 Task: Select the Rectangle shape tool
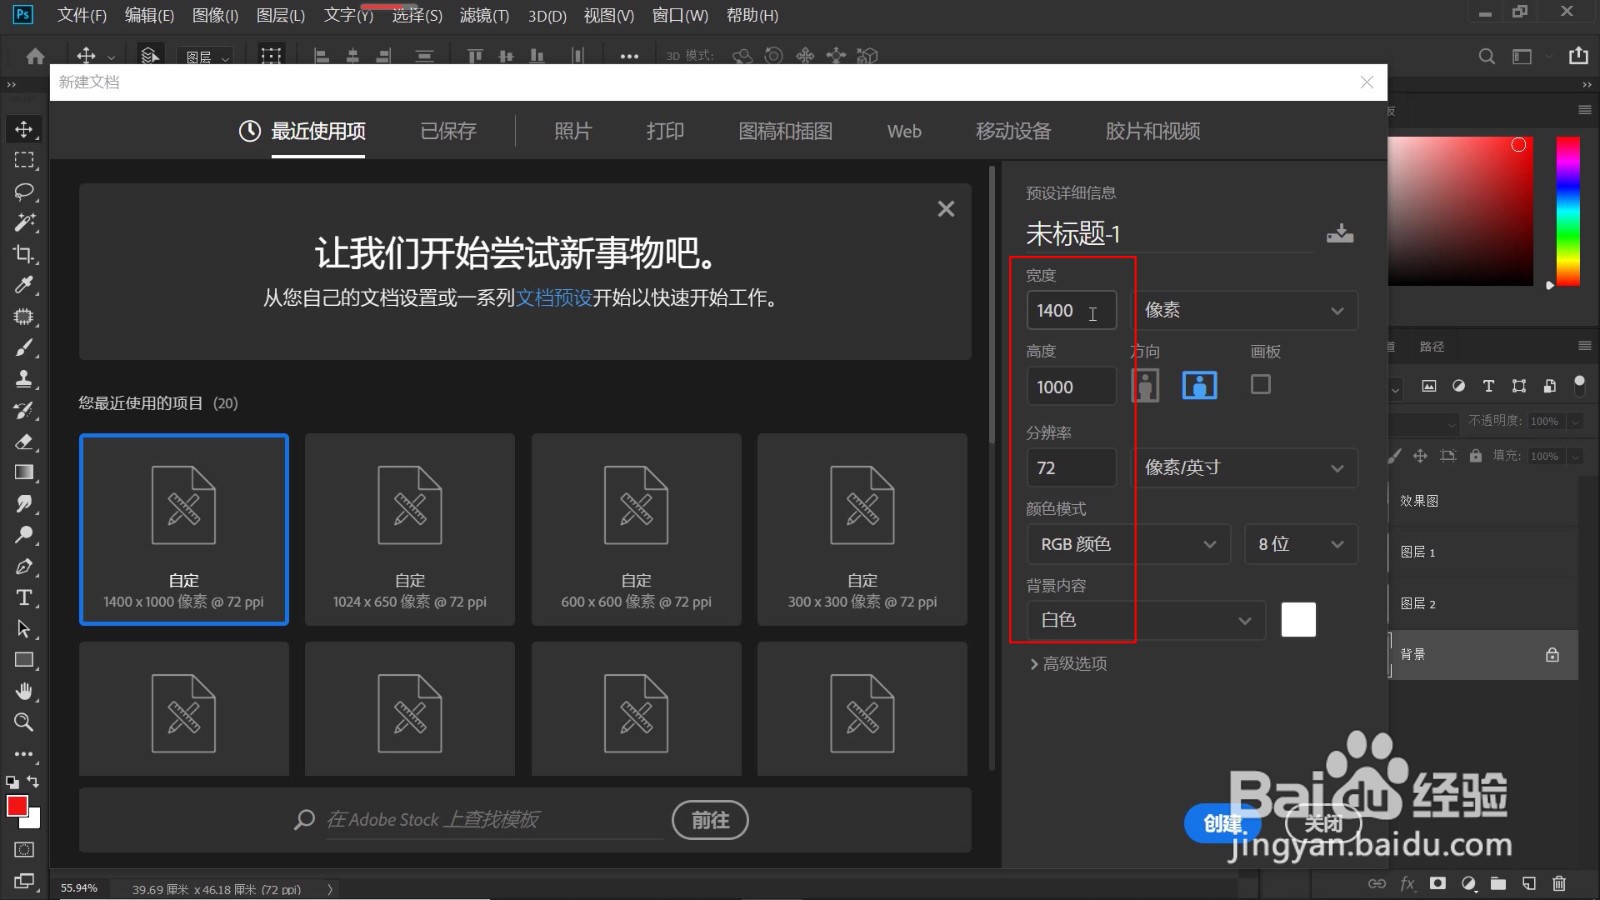point(24,660)
